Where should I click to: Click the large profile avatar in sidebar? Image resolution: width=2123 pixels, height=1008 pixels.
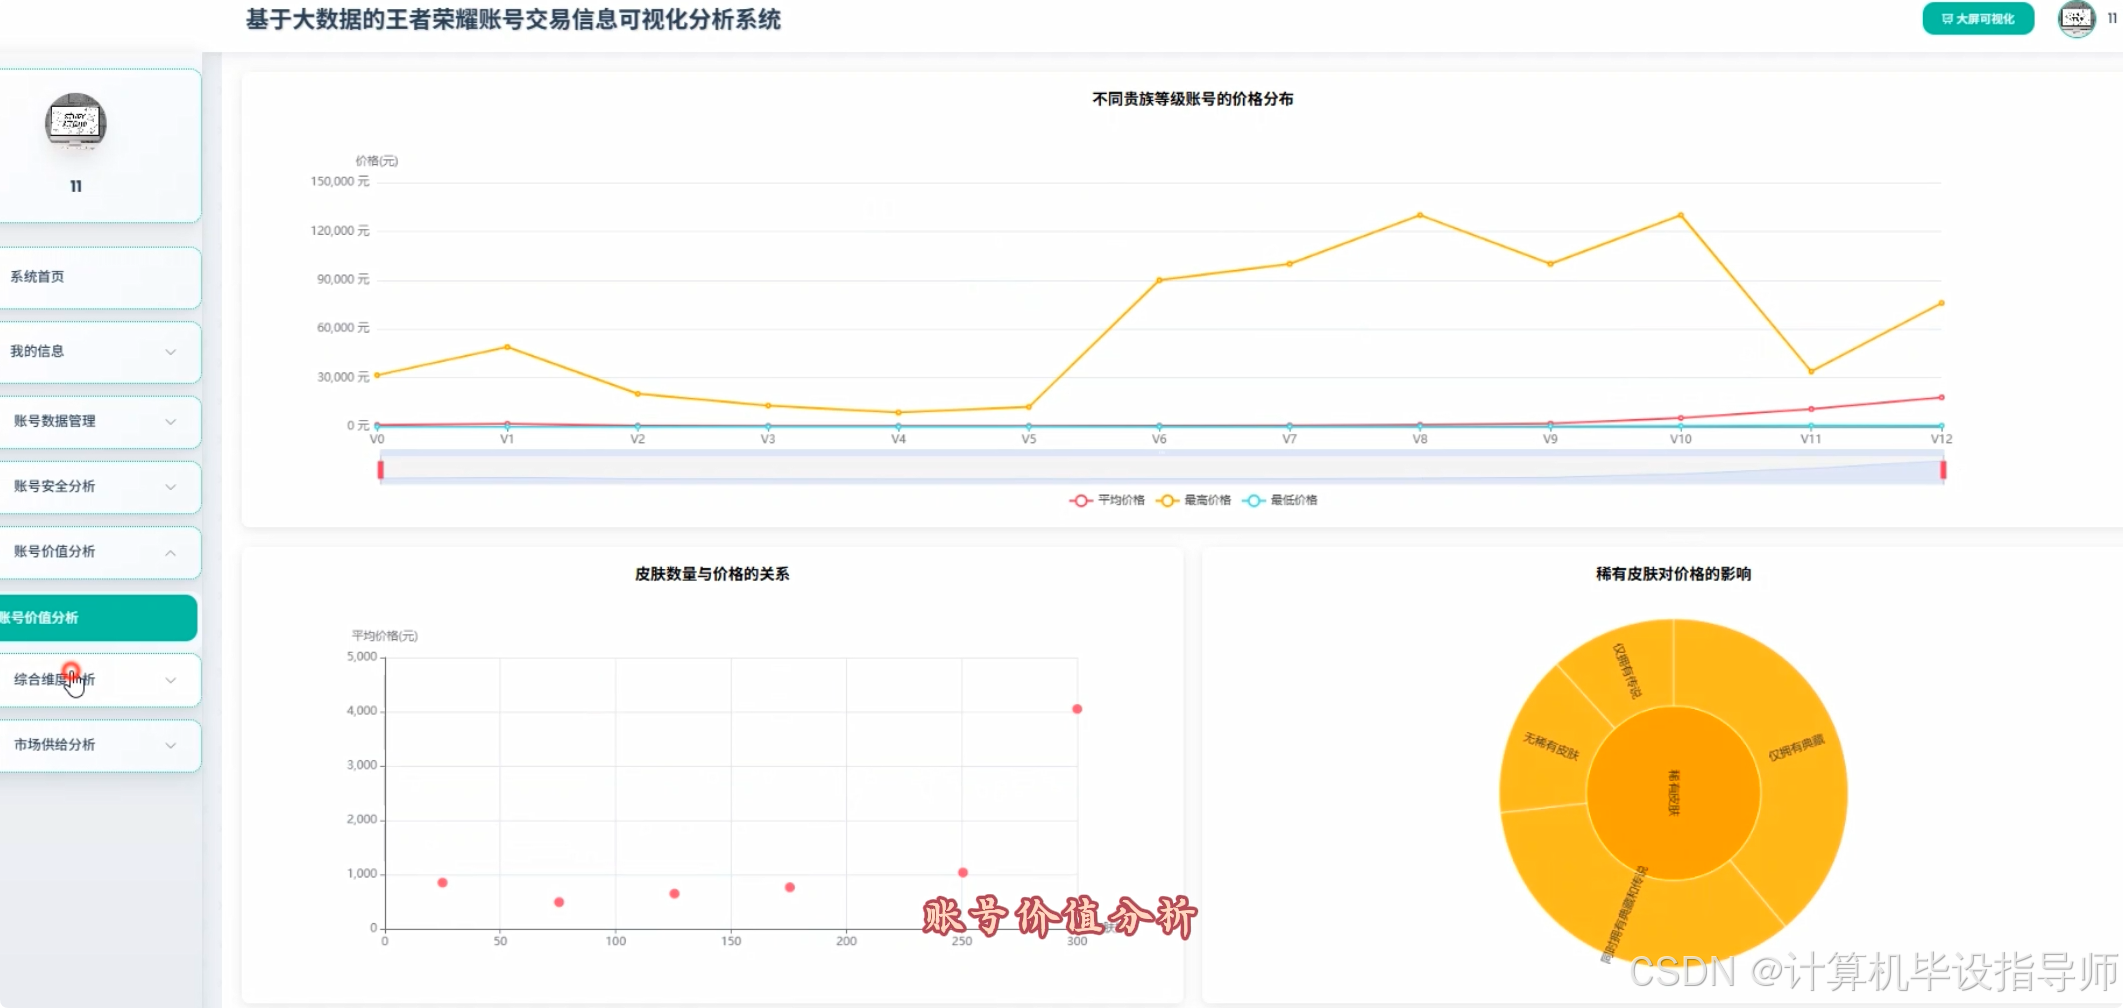point(76,122)
